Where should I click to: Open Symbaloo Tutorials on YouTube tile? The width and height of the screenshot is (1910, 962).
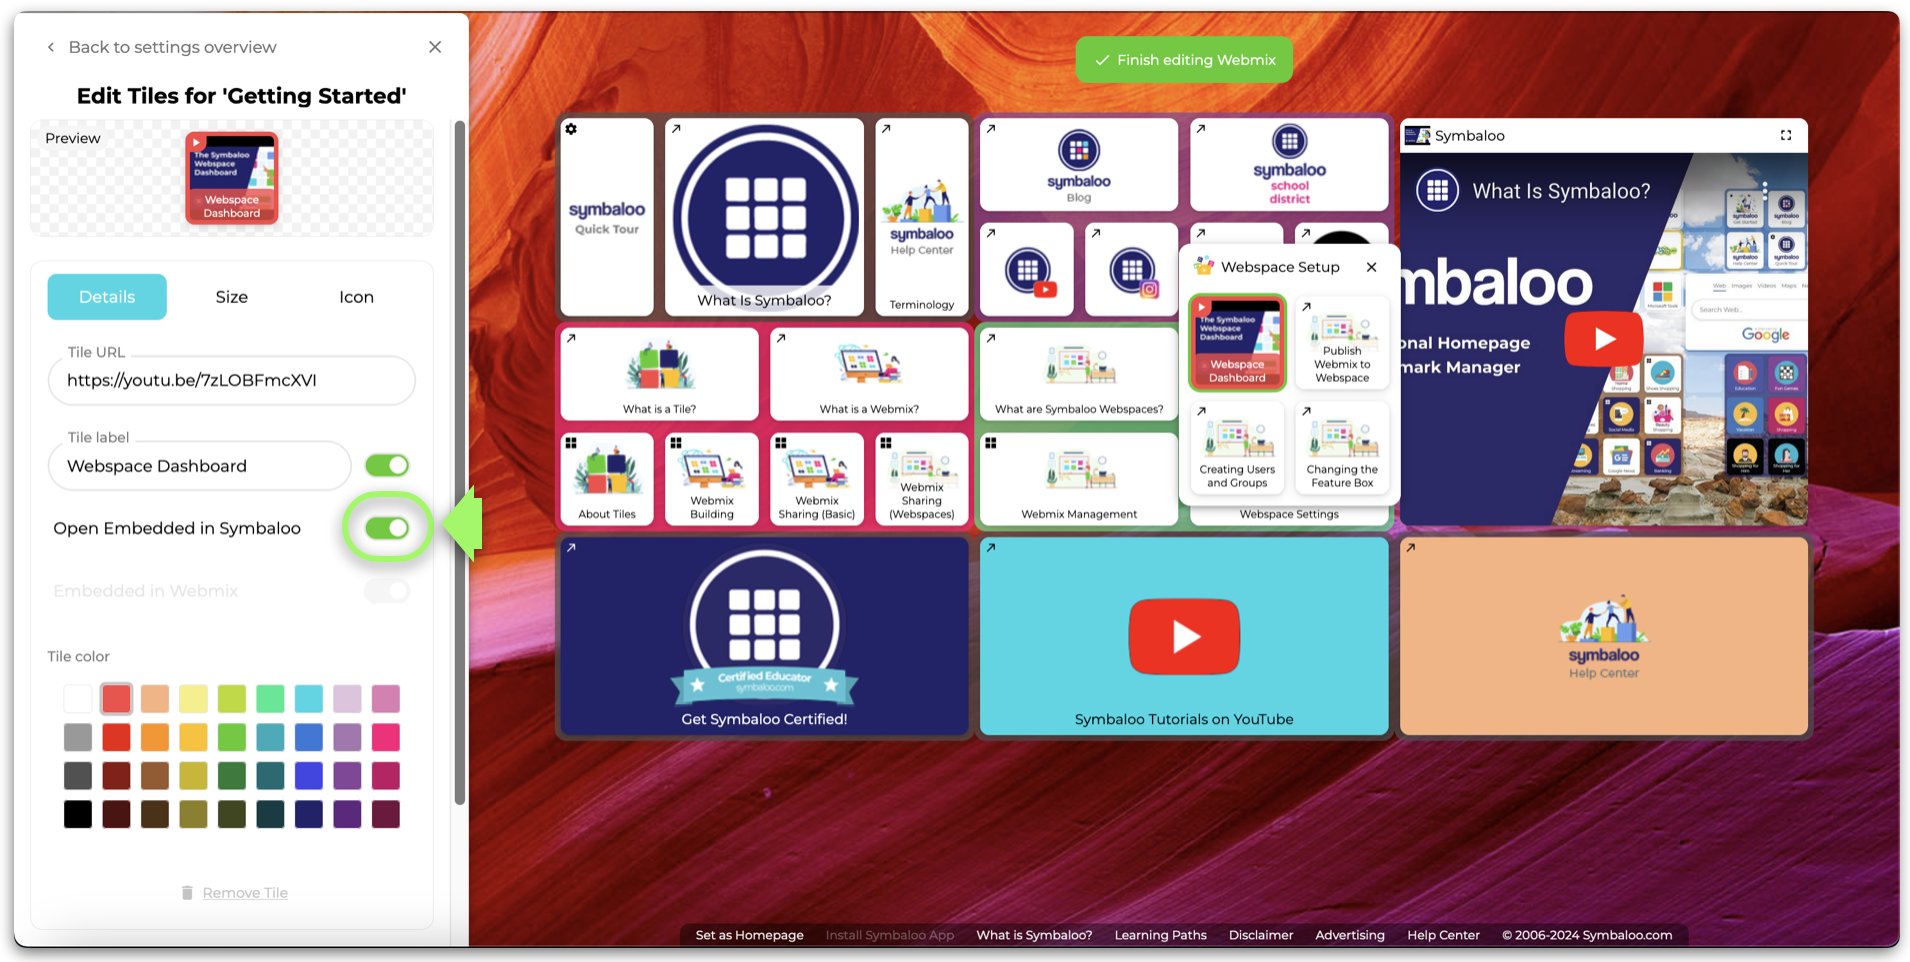pyautogui.click(x=1184, y=636)
